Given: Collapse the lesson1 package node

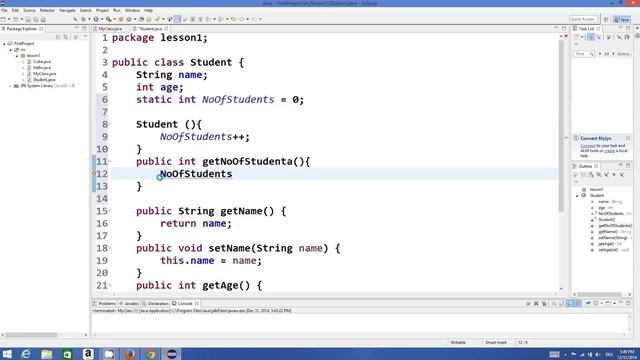Looking at the screenshot, I should pyautogui.click(x=17, y=56).
